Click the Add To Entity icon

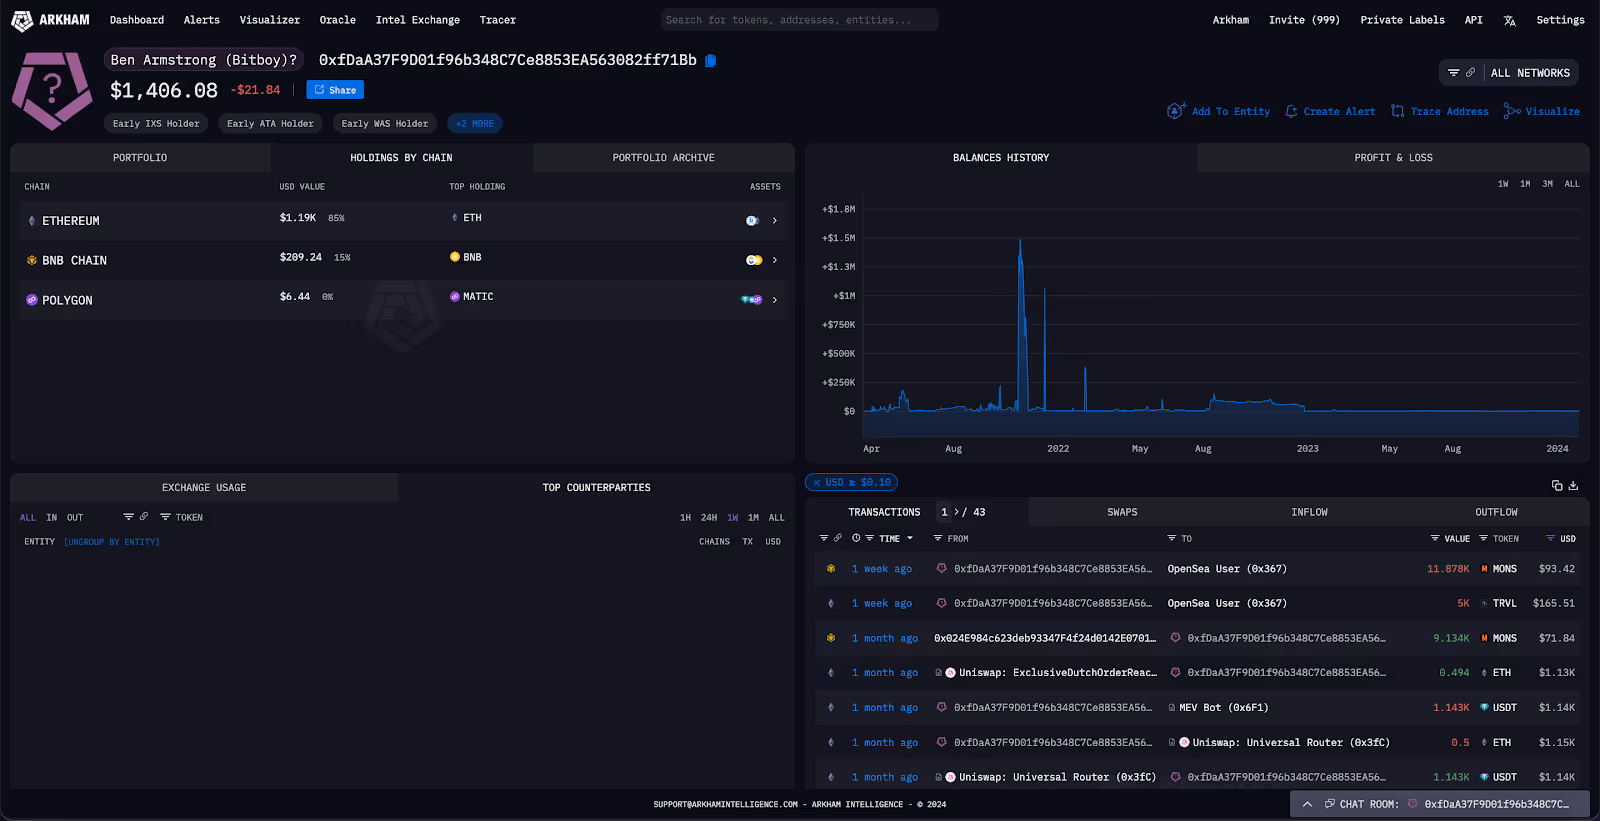pyautogui.click(x=1176, y=111)
